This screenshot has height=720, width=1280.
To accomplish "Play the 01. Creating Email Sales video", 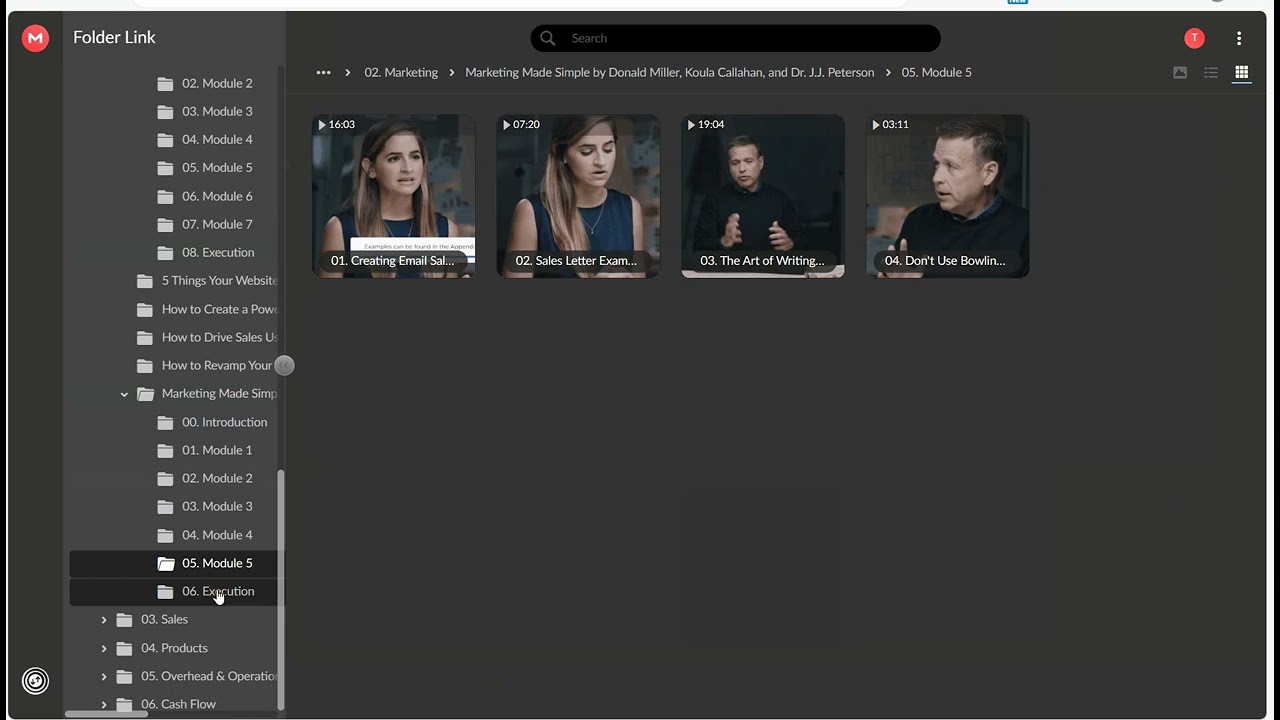I will pos(394,196).
